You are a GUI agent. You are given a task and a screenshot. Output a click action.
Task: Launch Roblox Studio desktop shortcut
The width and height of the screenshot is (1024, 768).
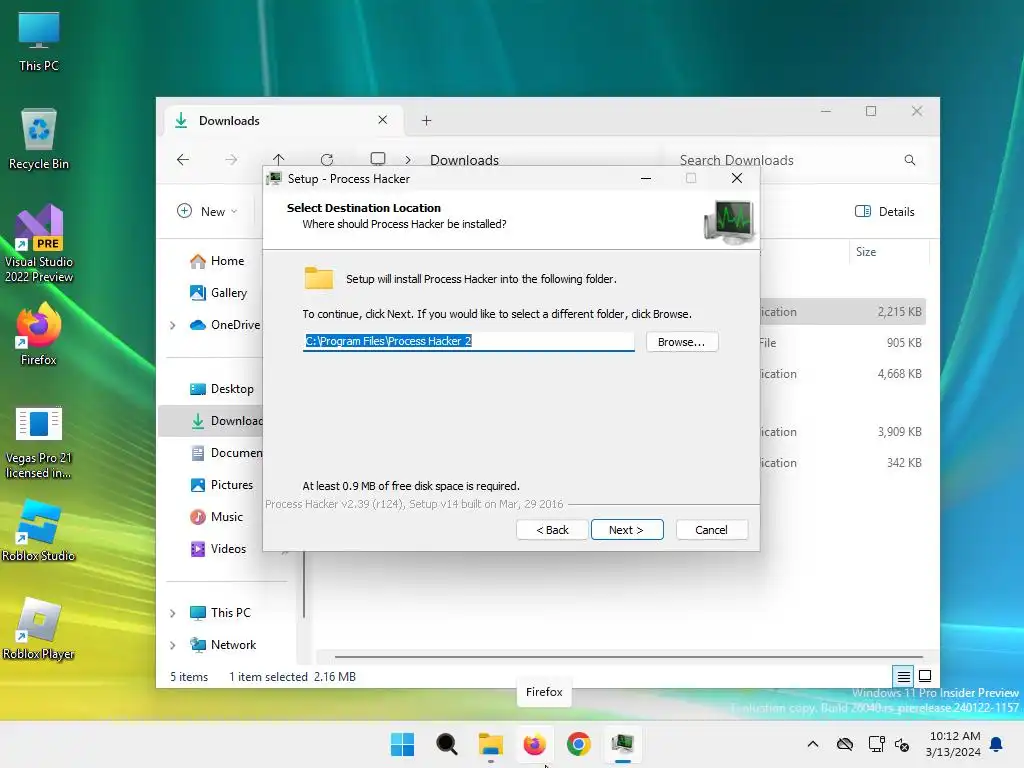click(39, 531)
